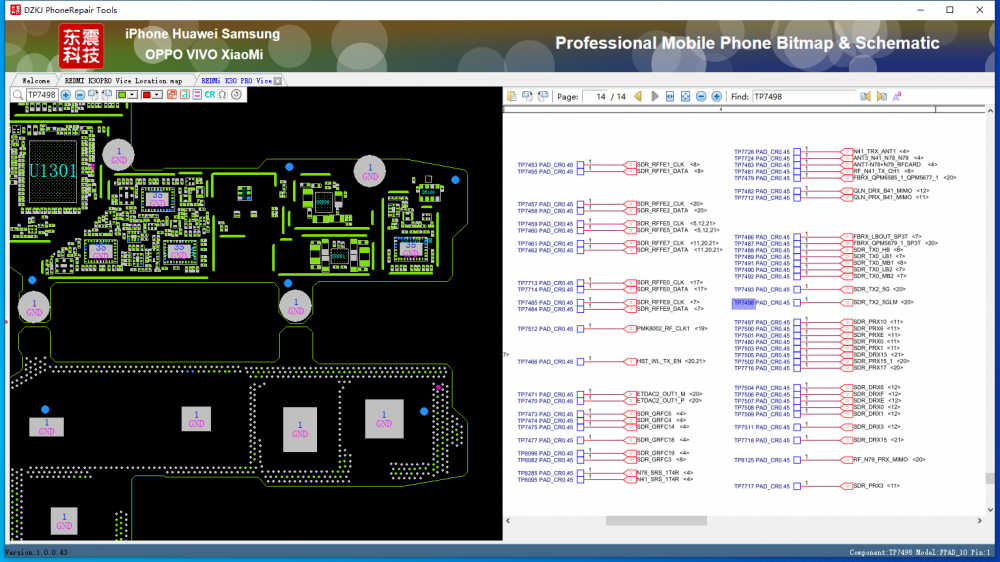This screenshot has height=562, width=1000.
Task: Click the CR component filter icon
Action: tap(210, 95)
